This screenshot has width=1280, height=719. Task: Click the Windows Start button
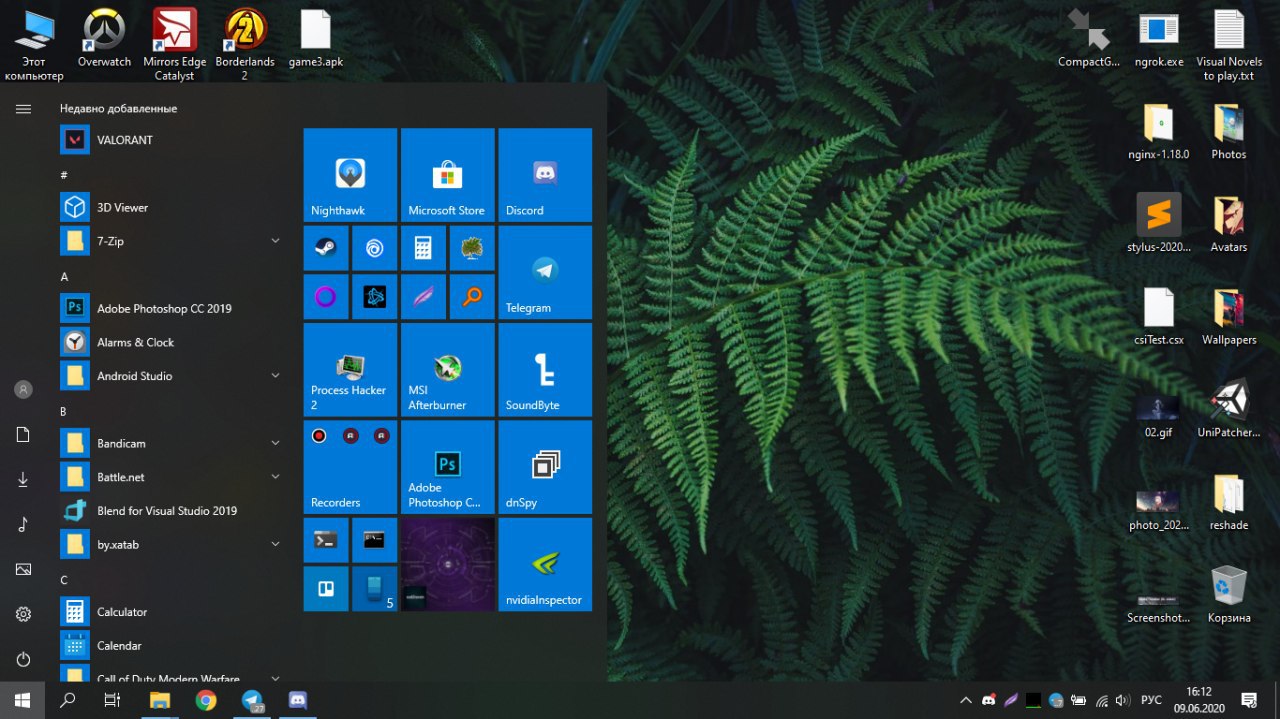click(22, 700)
